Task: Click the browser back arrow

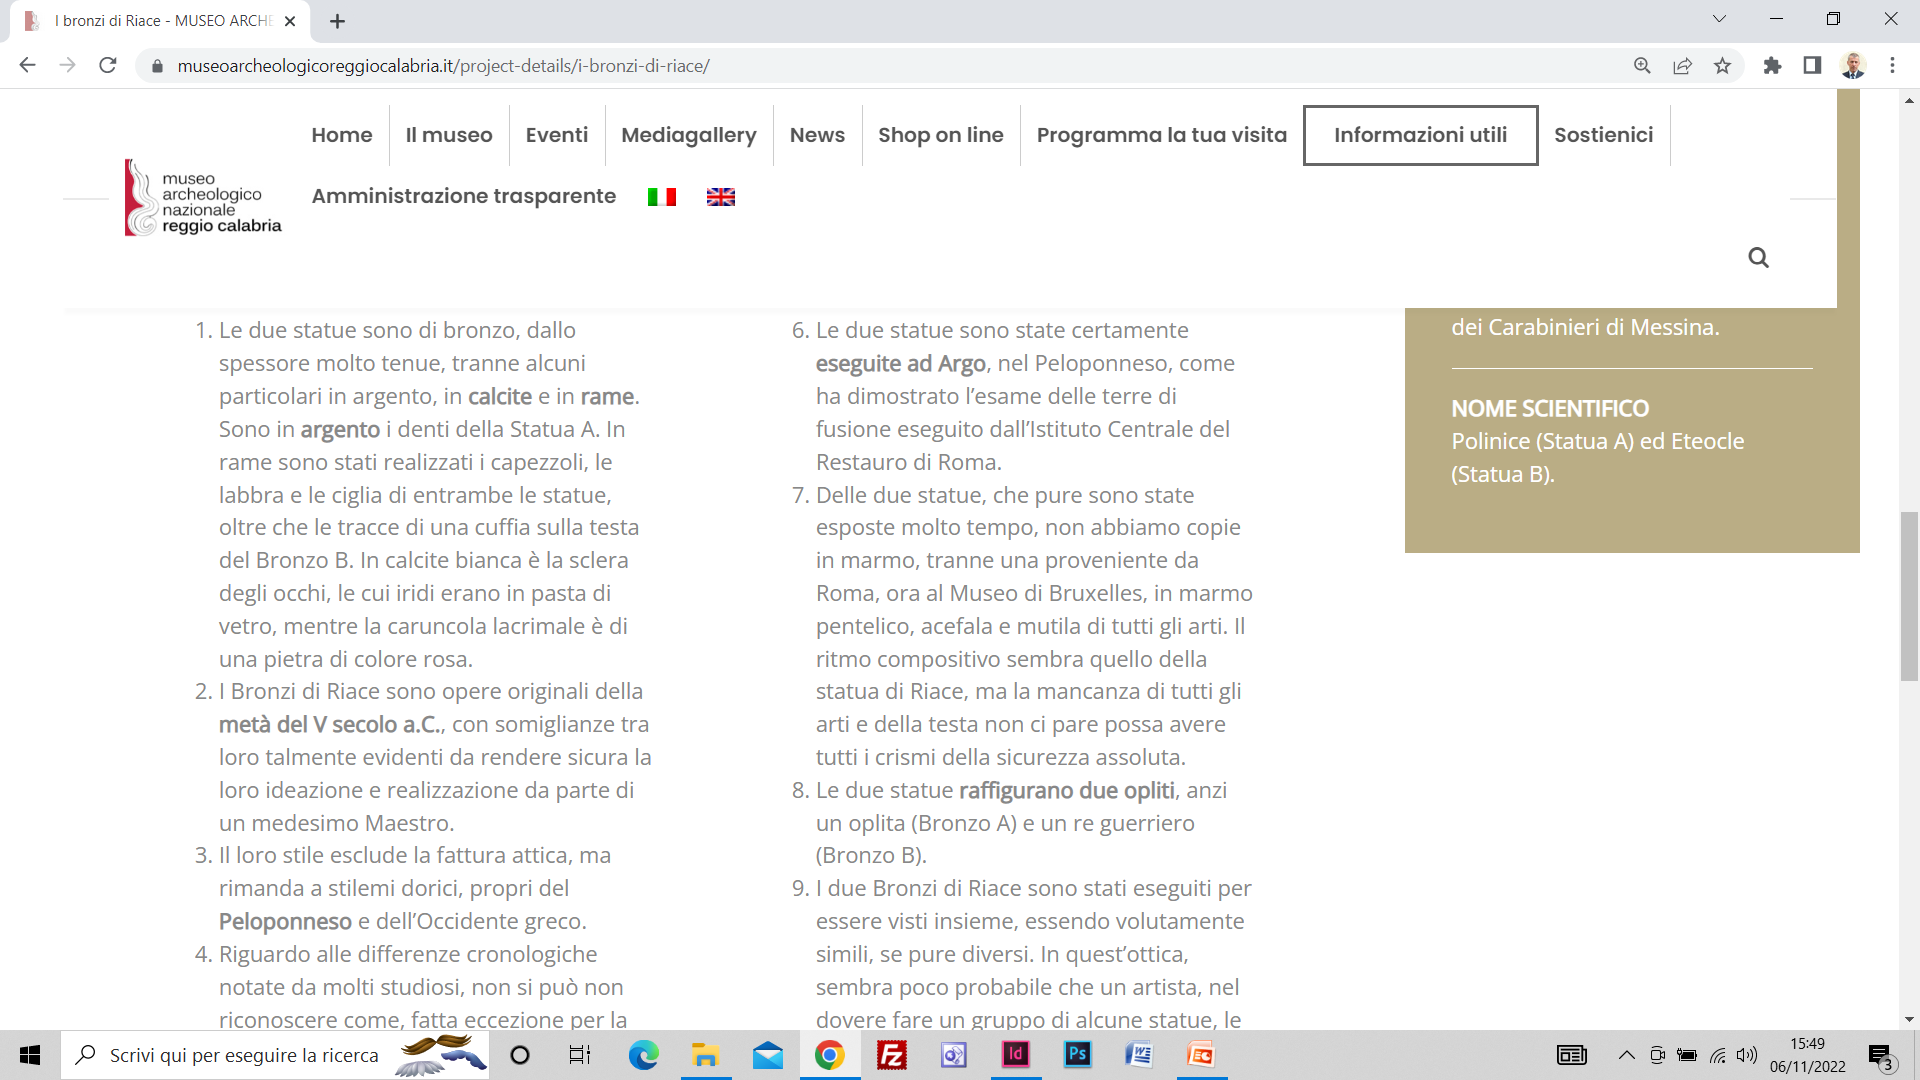Action: 27,65
